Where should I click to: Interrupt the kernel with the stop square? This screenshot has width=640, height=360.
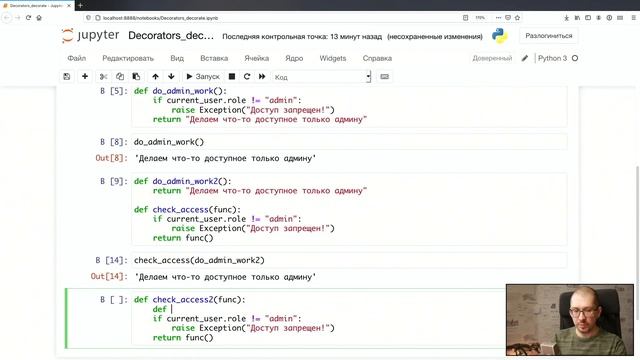click(x=232, y=77)
